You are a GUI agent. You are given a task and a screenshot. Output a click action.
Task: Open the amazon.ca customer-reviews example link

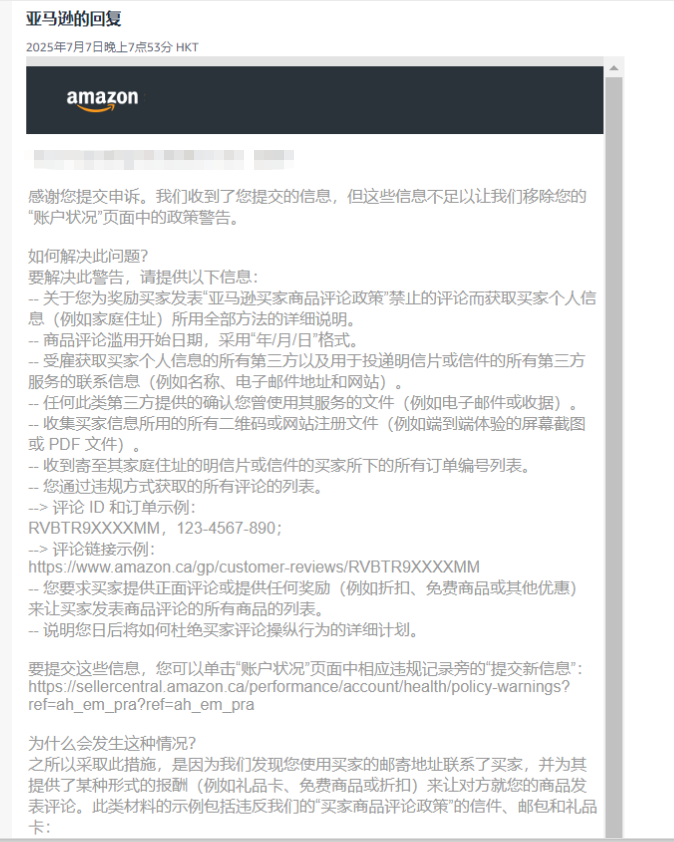(253, 567)
